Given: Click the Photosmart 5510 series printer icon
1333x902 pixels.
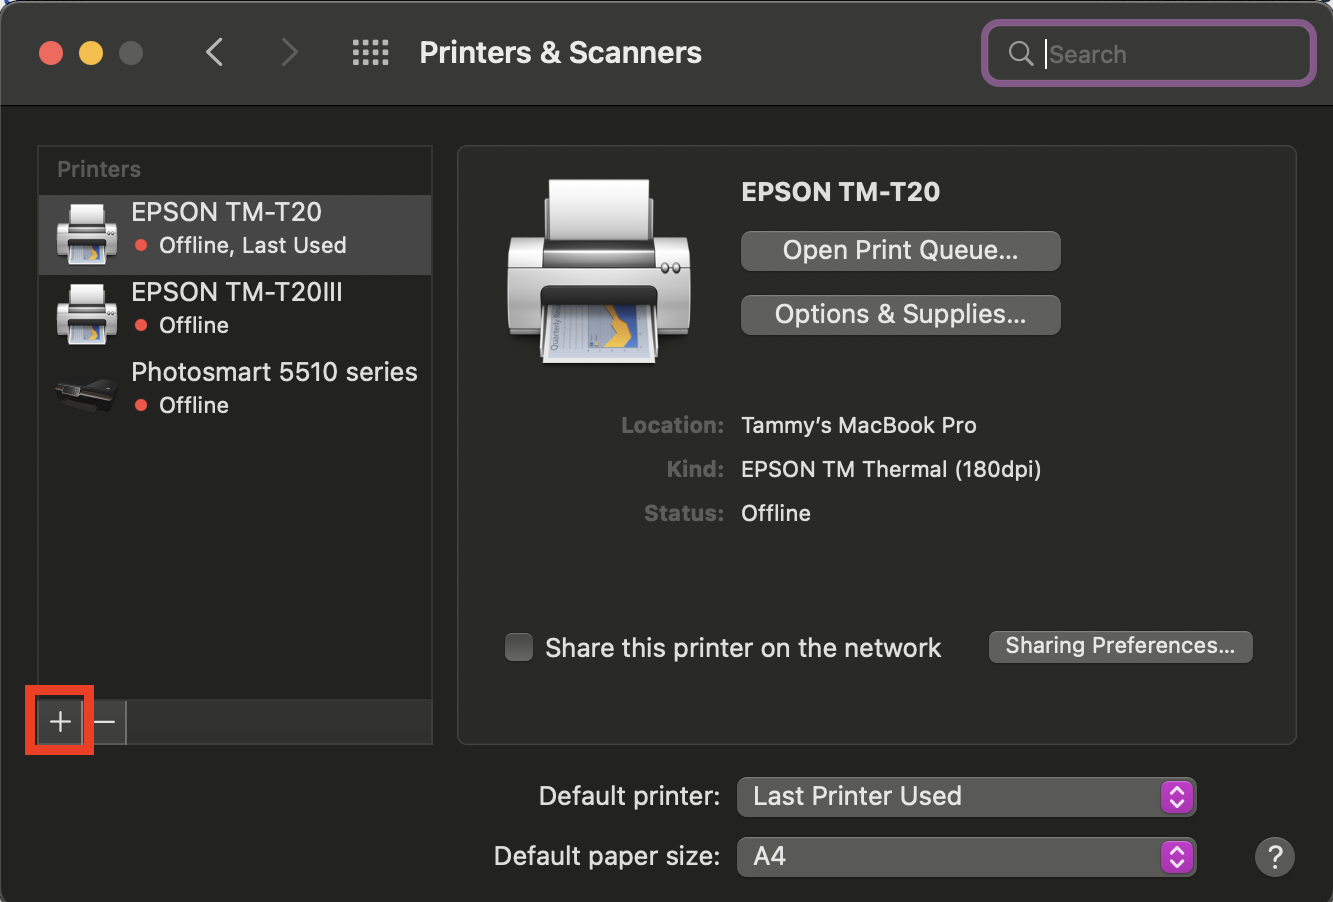Looking at the screenshot, I should pos(86,394).
